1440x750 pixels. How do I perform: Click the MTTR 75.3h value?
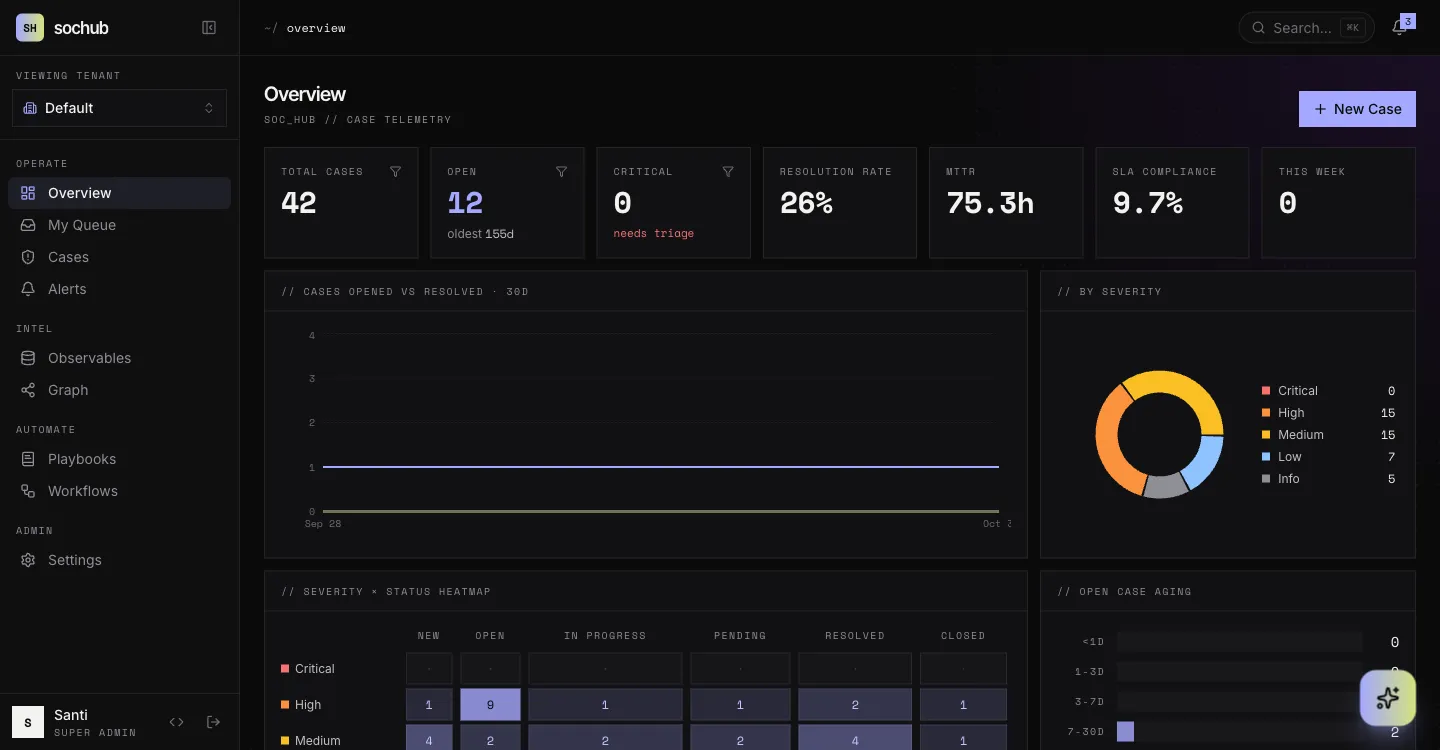990,203
